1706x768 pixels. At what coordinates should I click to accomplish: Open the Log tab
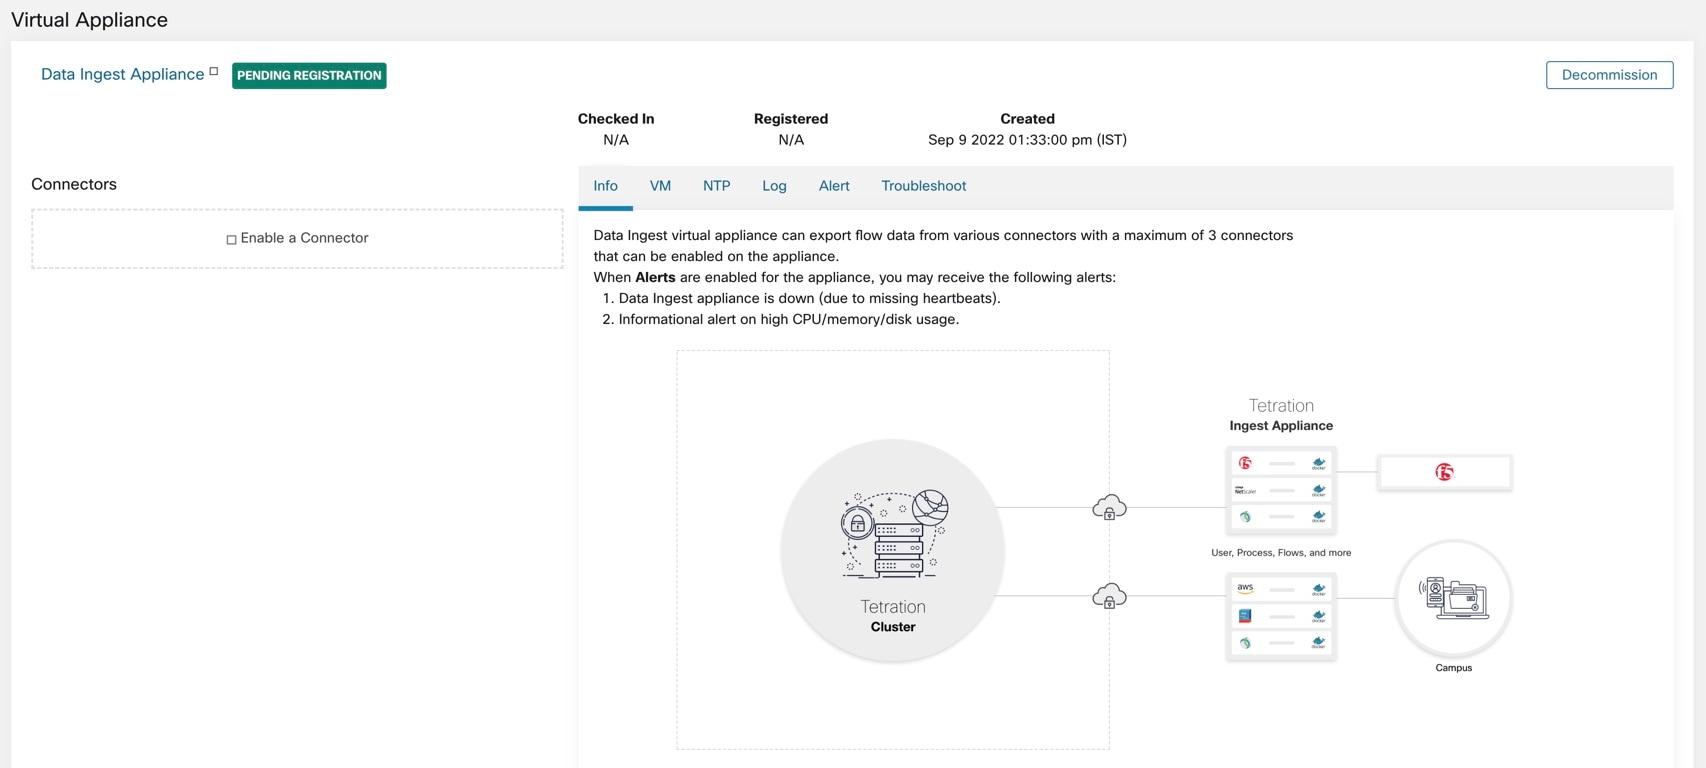[x=774, y=186]
